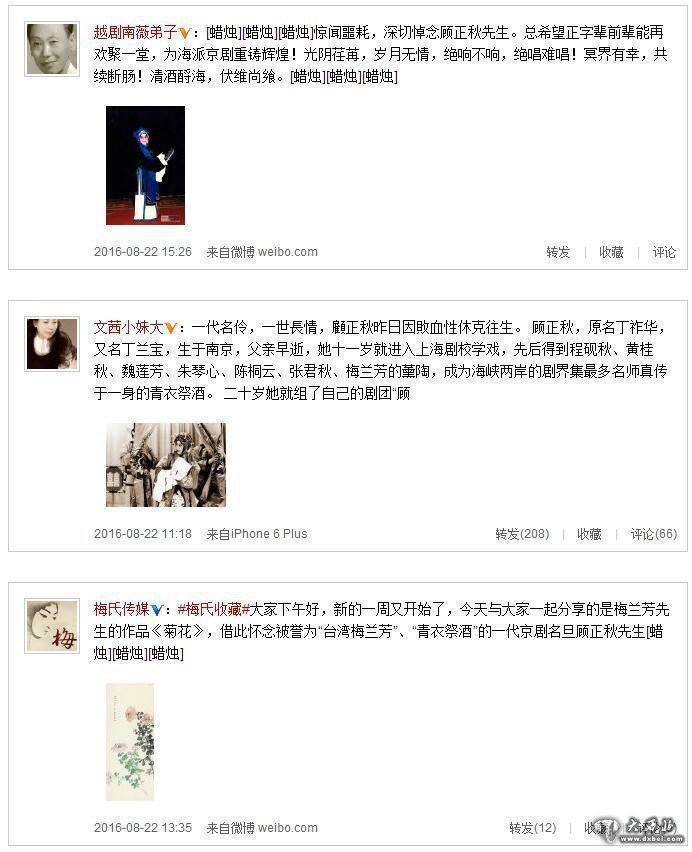View the chrysanthemum painting thumbnail
Screen dimensions: 692x852
coord(130,742)
